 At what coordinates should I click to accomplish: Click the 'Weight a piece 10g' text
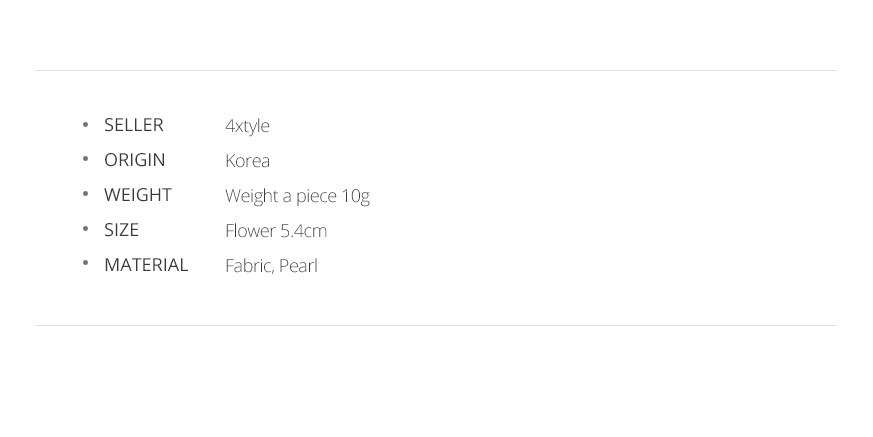(297, 196)
